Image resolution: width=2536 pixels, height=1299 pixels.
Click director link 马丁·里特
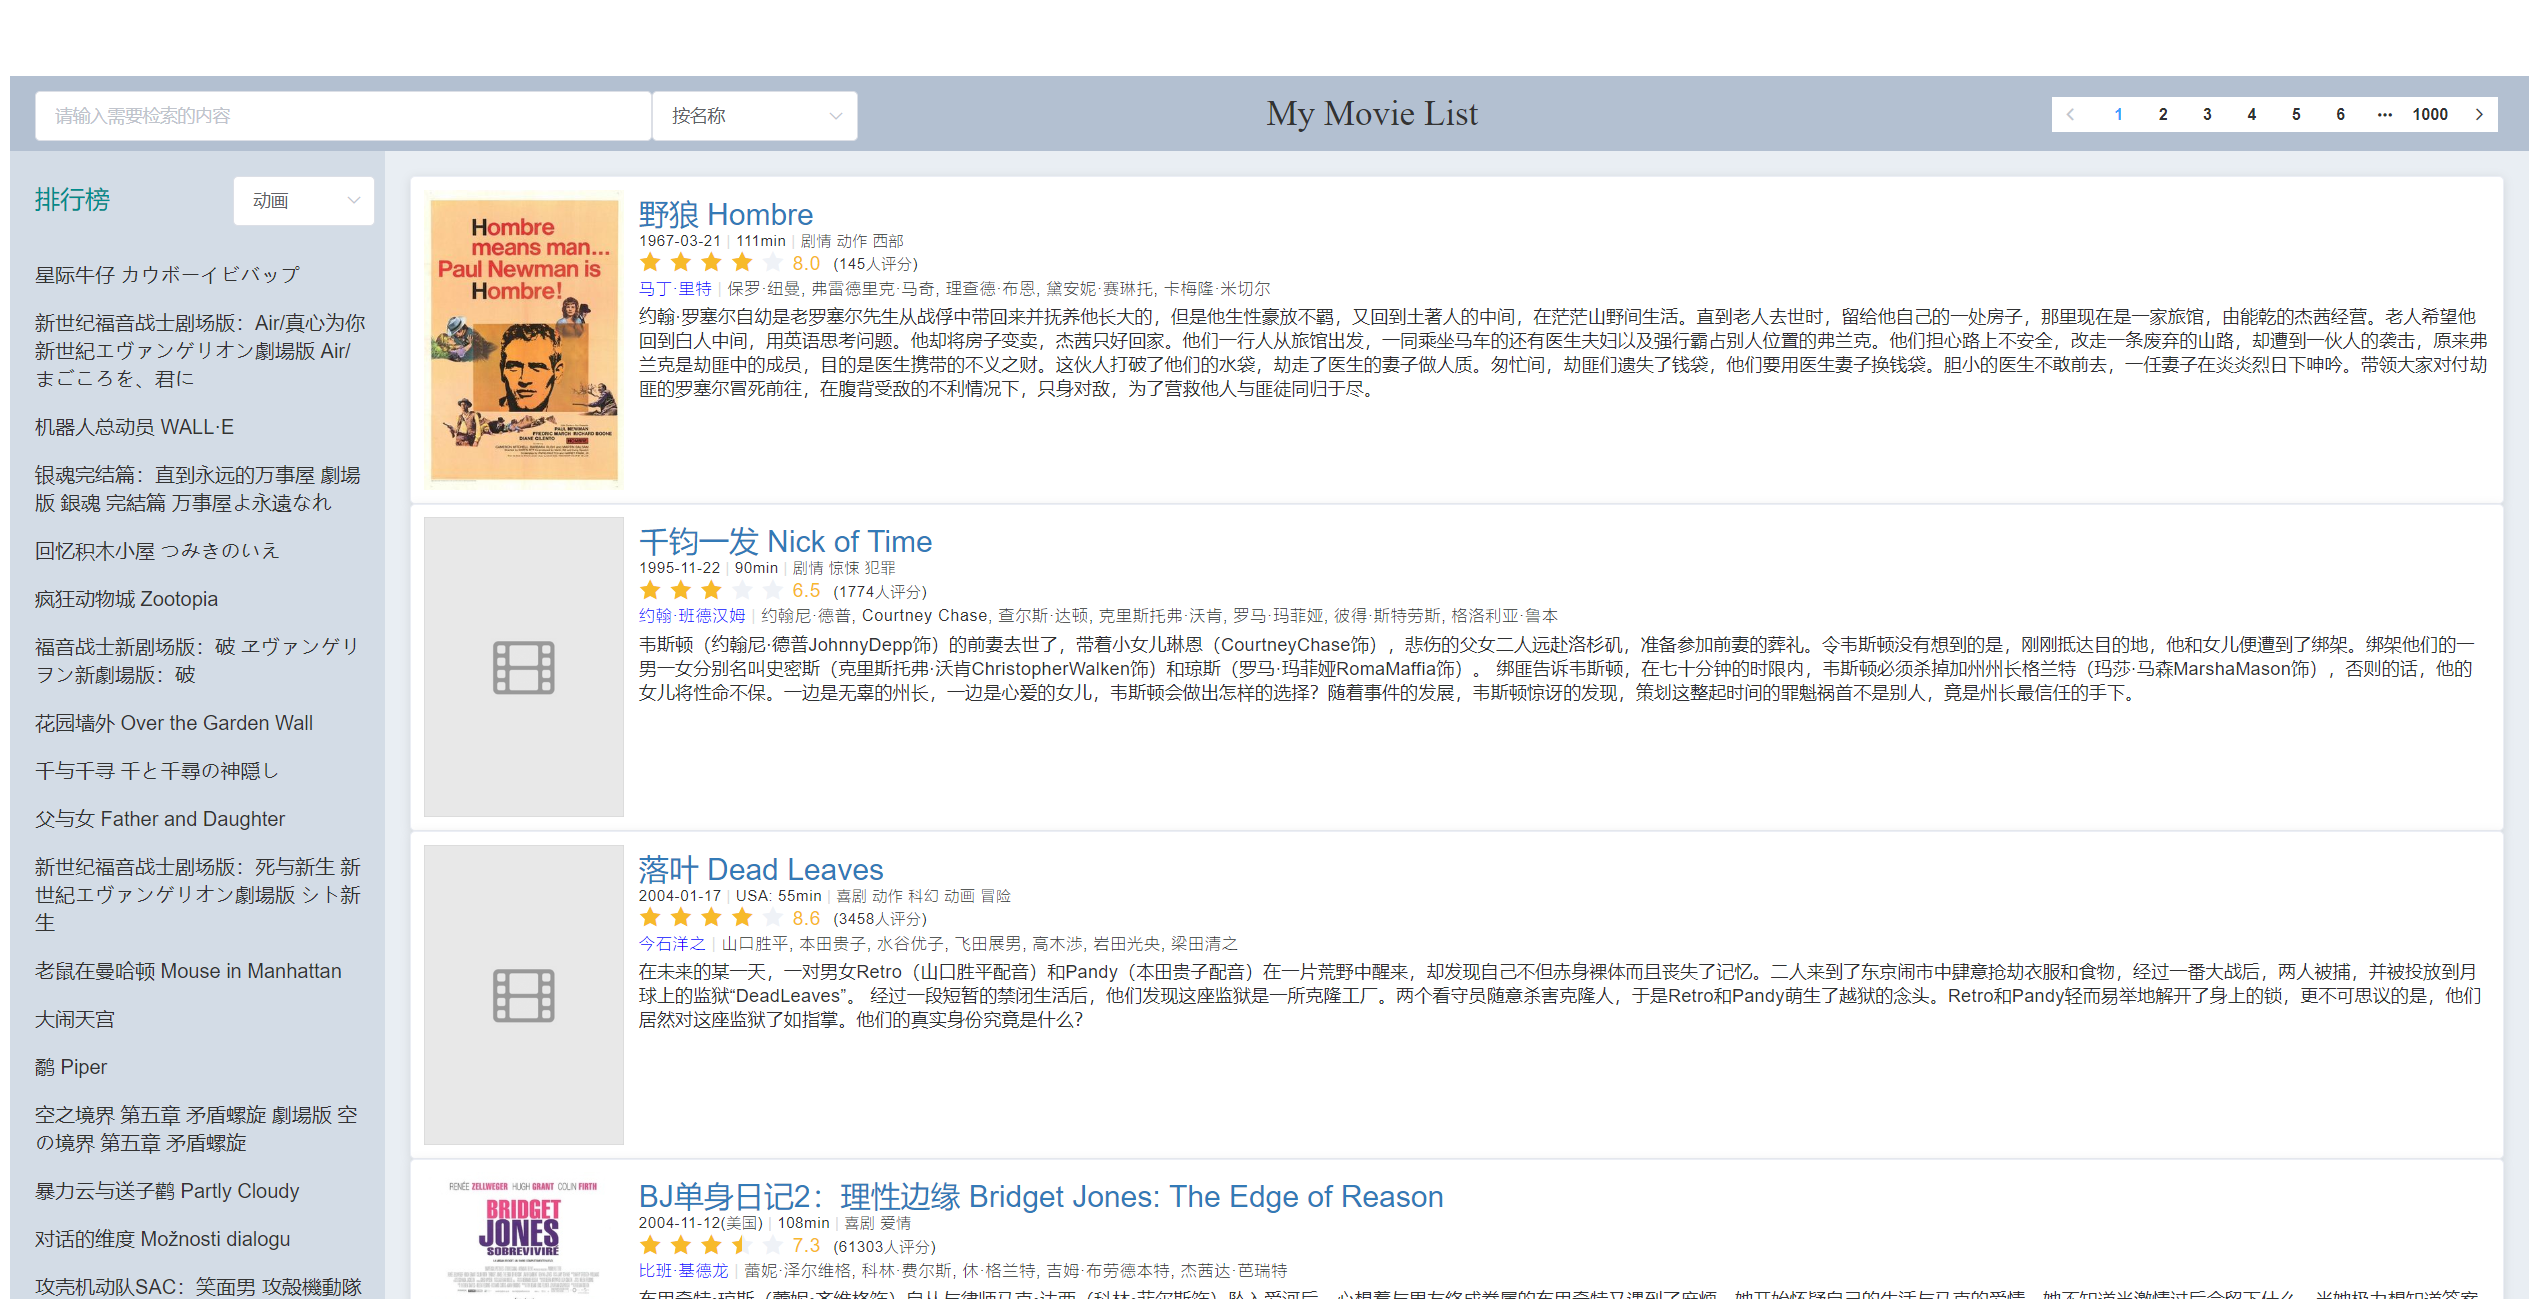[x=675, y=289]
